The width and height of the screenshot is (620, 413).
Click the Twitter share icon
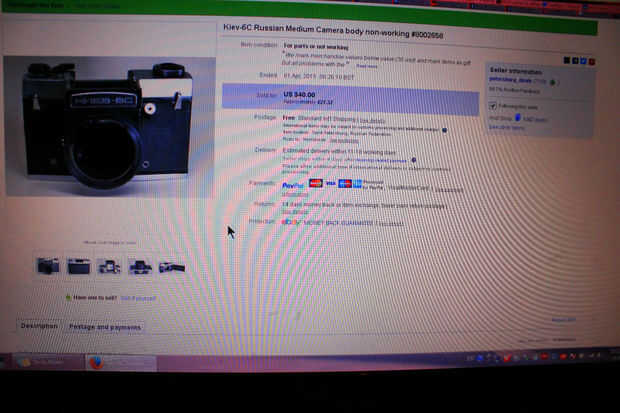[583, 61]
